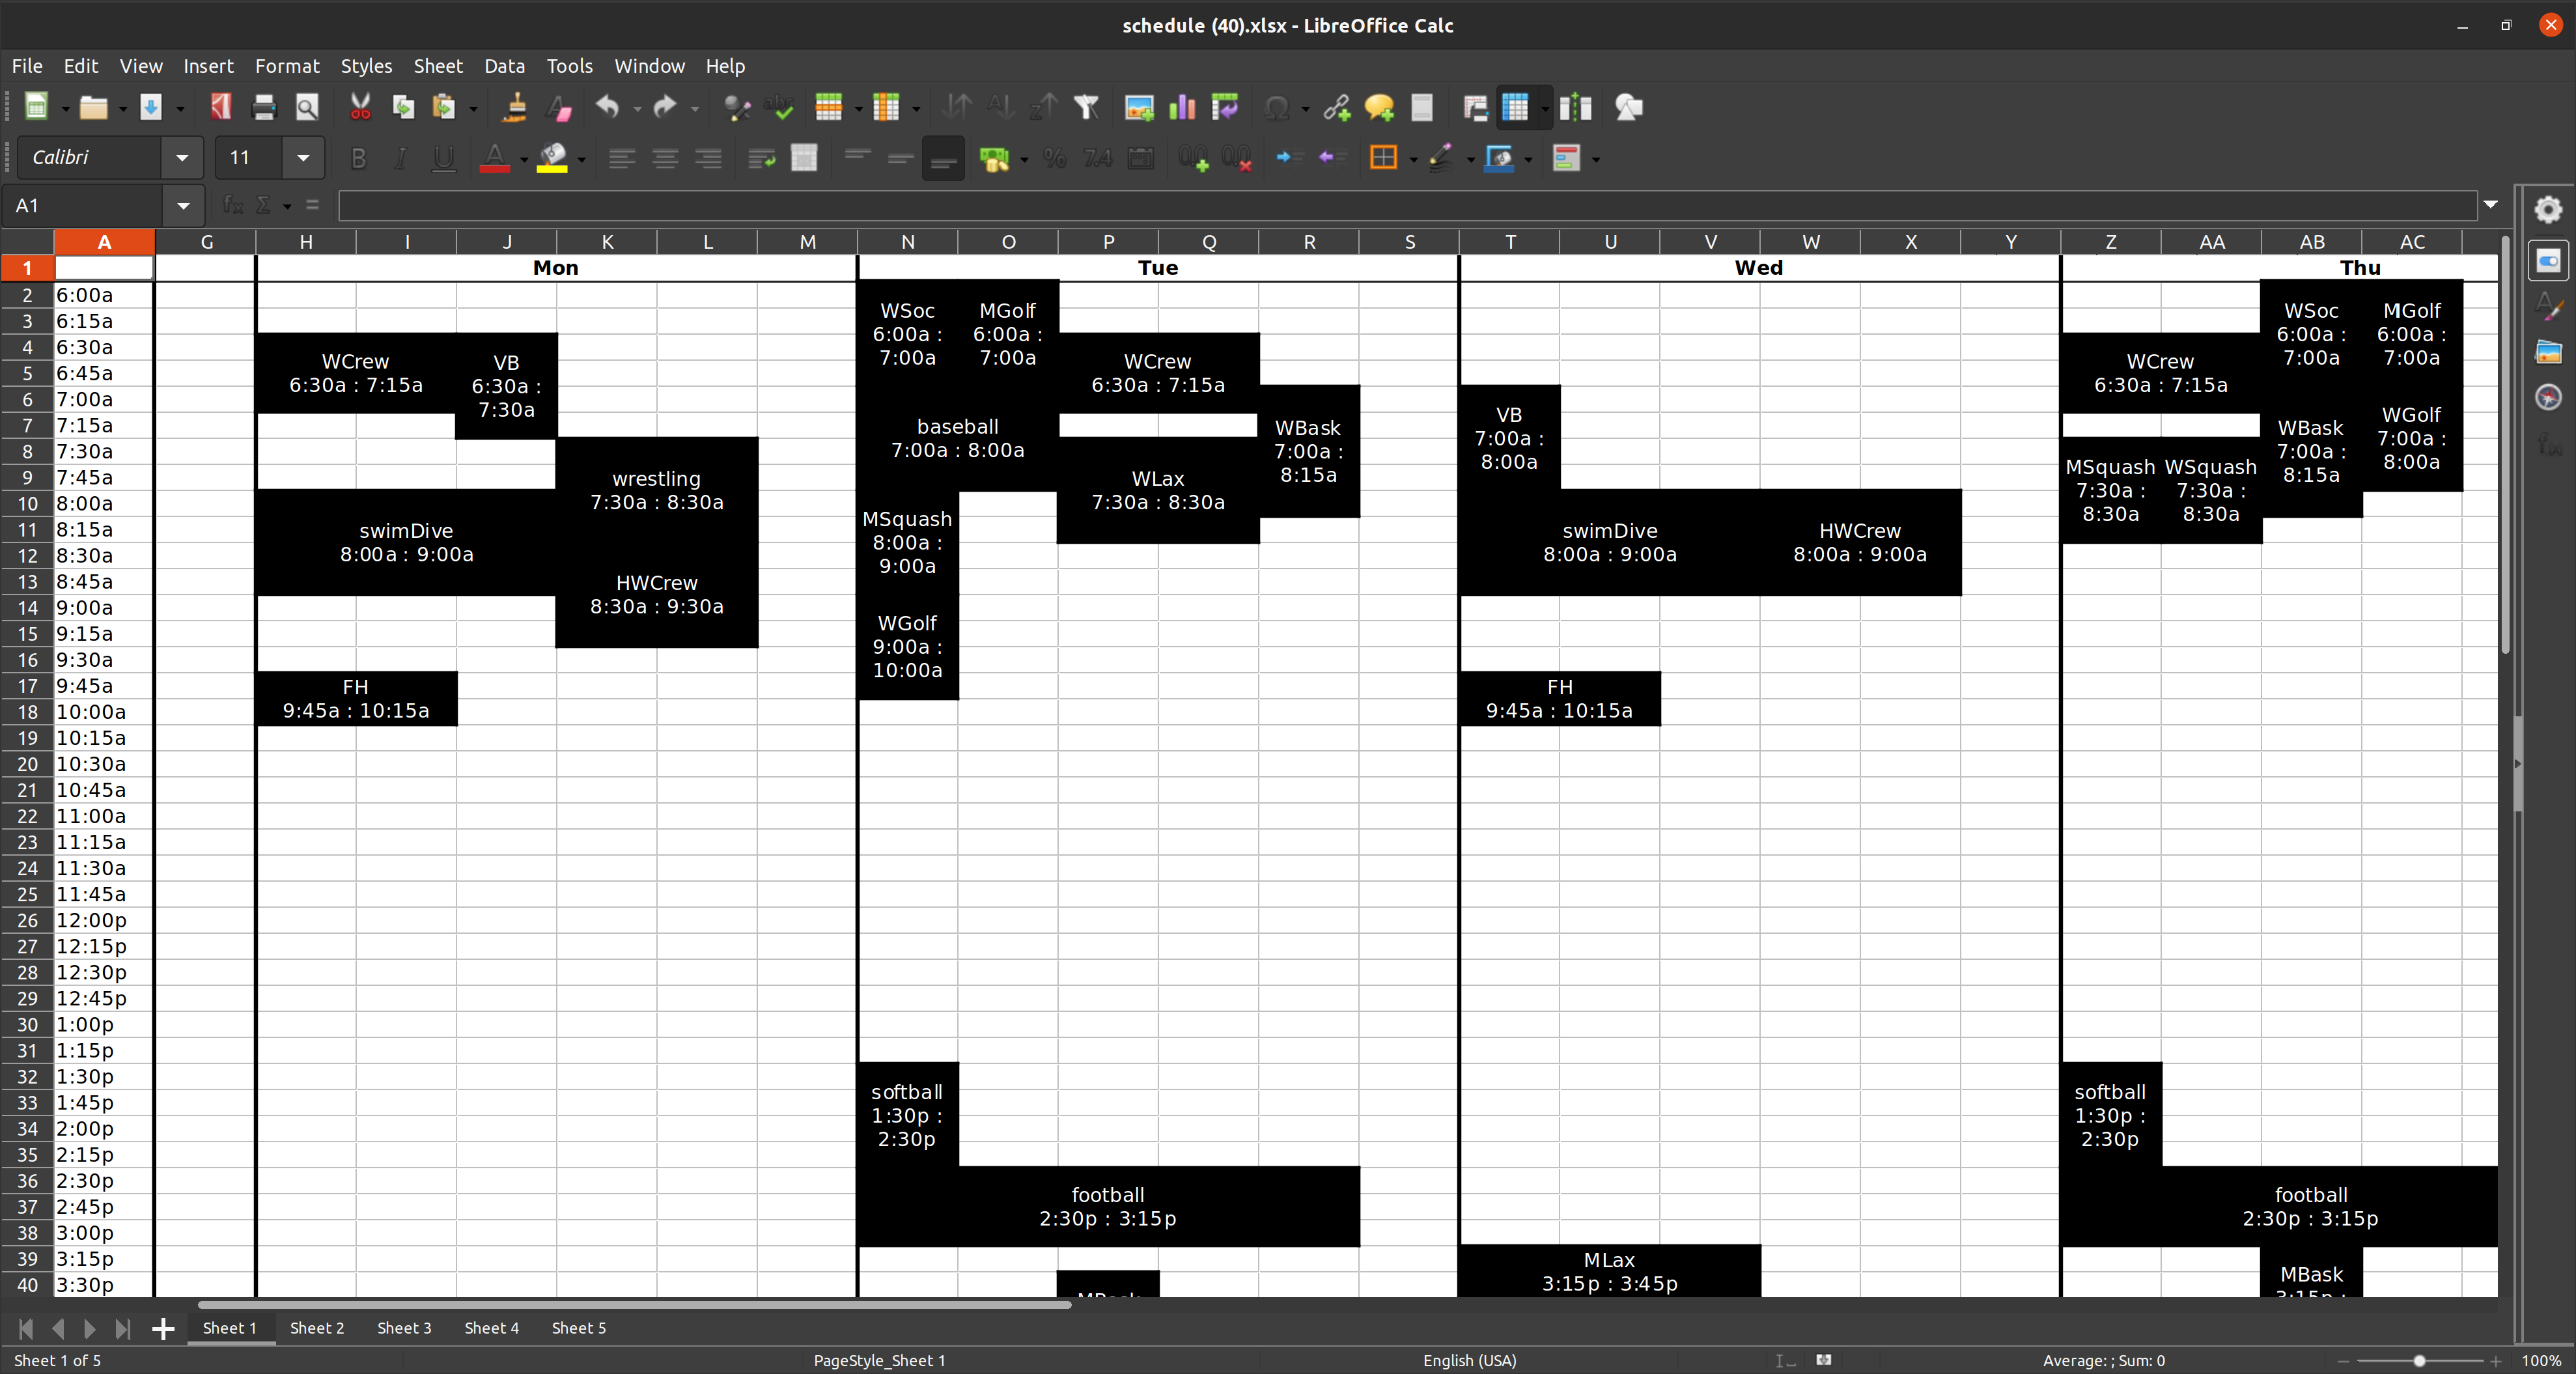This screenshot has width=2576, height=1374.
Task: Open the Find and Replace tool
Action: (x=737, y=107)
